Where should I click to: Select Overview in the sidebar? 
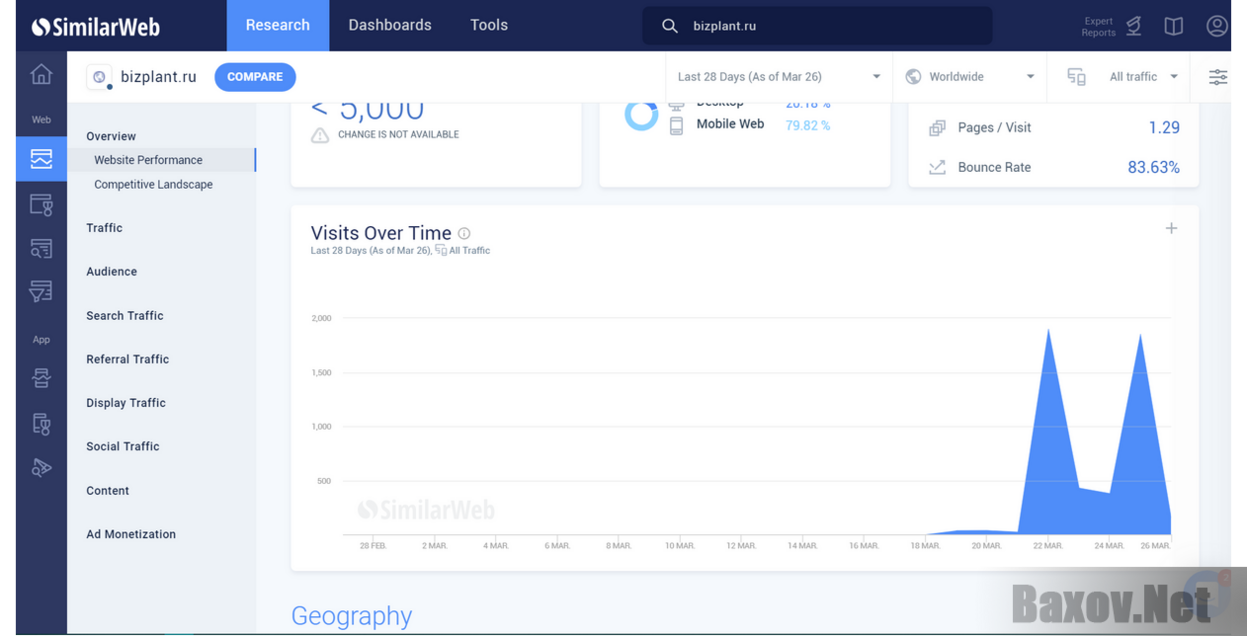click(111, 136)
